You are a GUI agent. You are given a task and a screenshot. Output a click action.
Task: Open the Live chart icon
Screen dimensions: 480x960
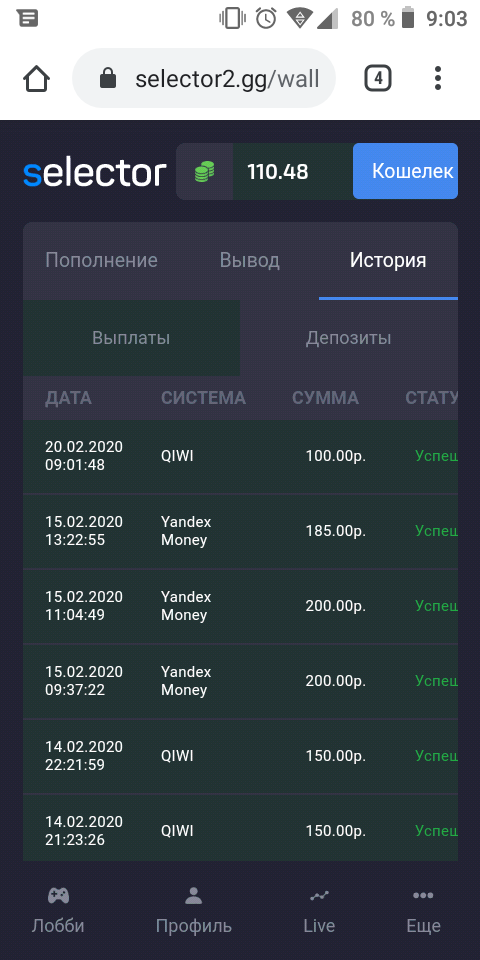tap(319, 896)
